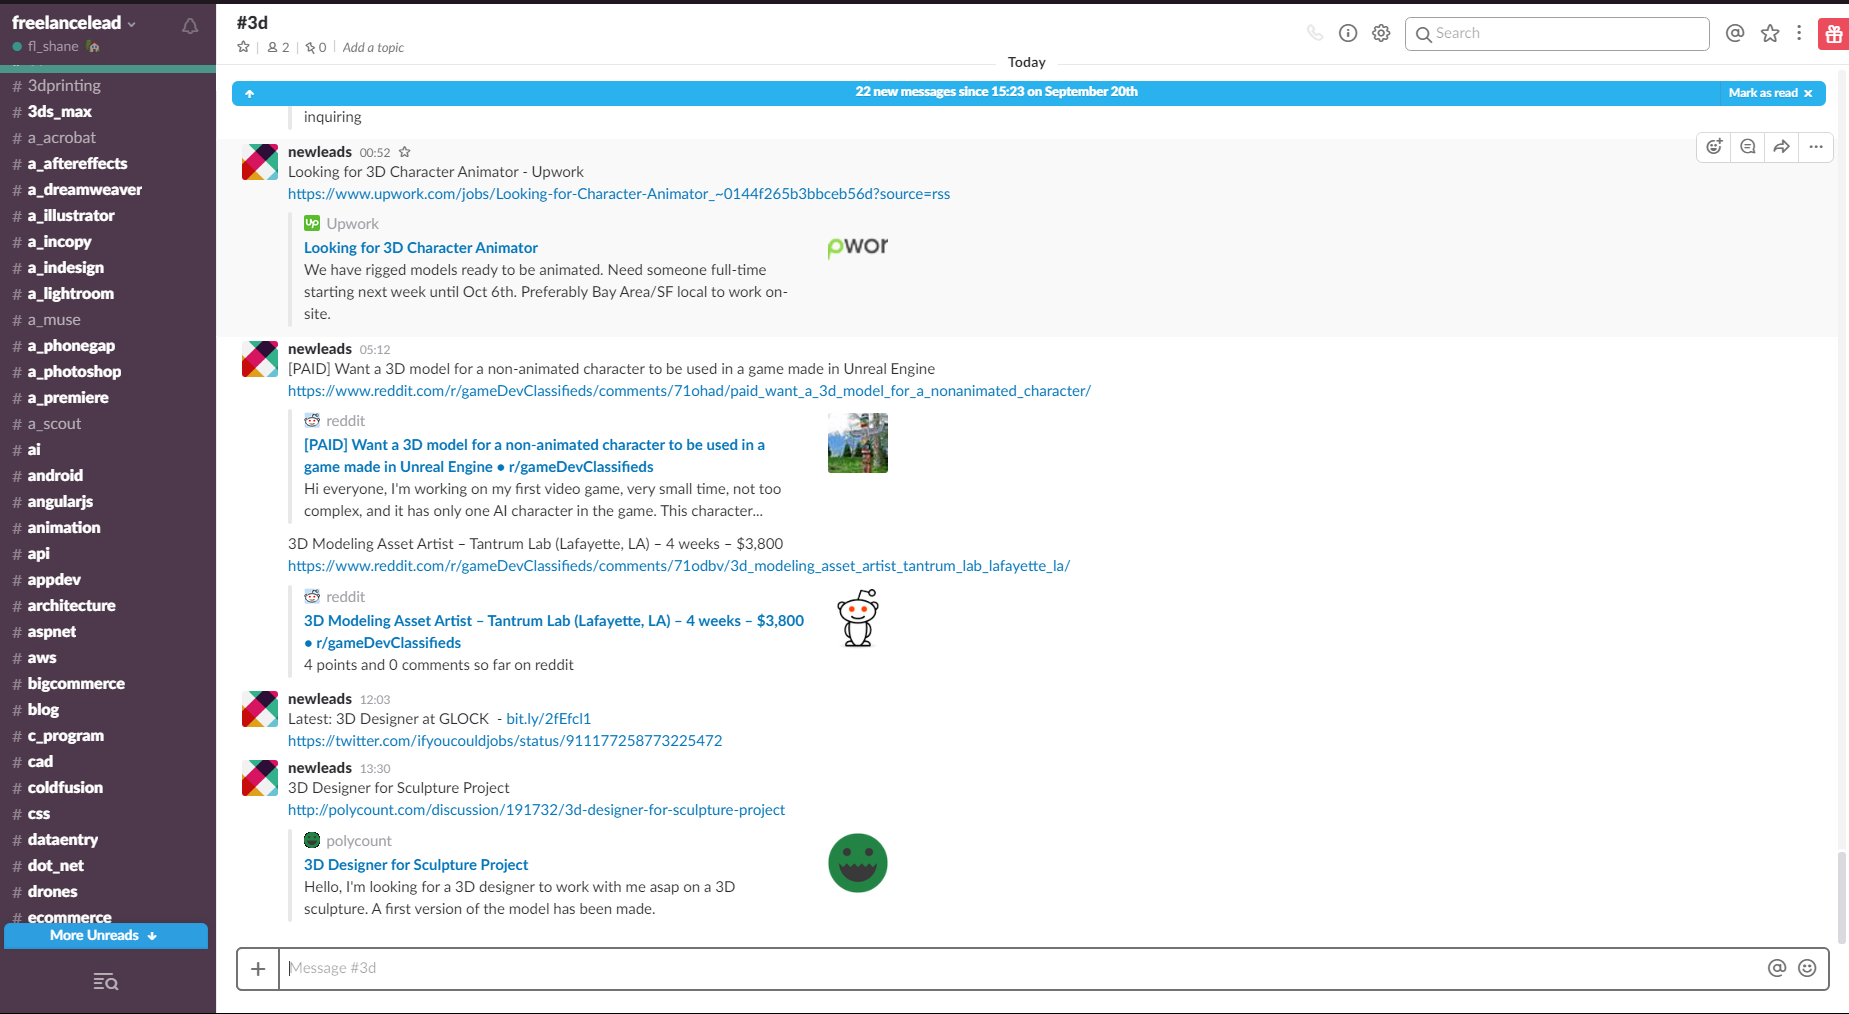Open the notifications bell in sidebar header

190,26
